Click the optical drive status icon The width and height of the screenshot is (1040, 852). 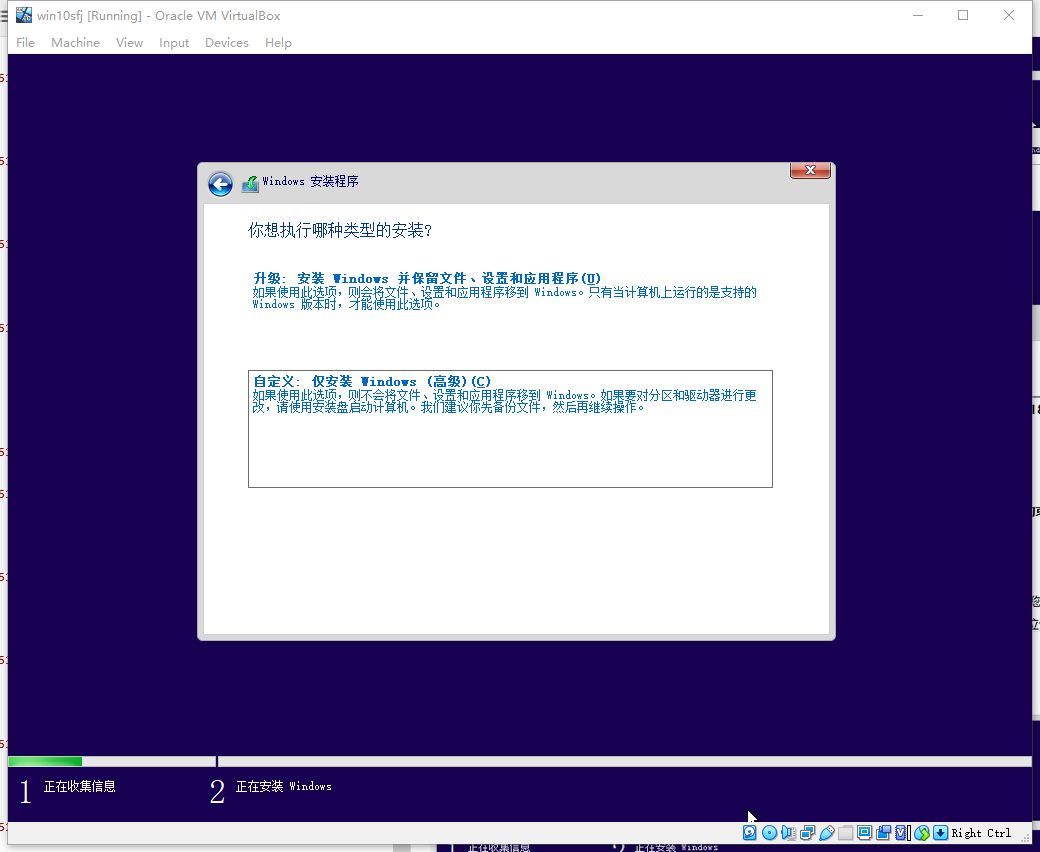pos(769,833)
